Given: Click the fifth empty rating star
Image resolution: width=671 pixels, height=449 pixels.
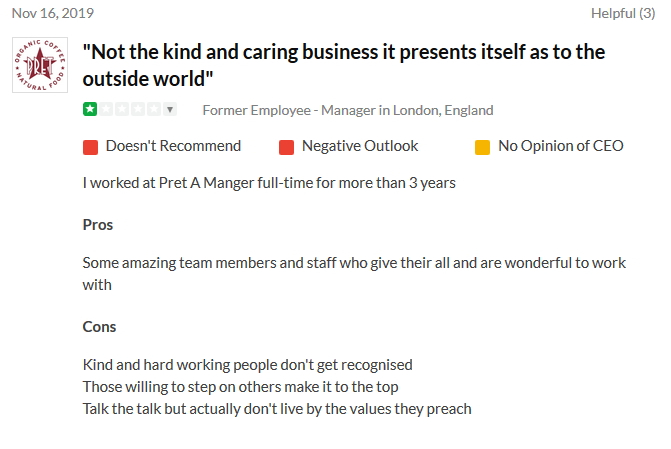Looking at the screenshot, I should 154,109.
